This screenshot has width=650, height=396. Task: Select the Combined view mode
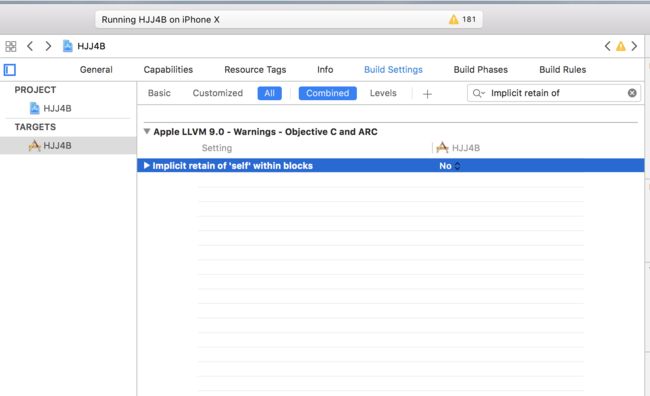click(x=327, y=93)
